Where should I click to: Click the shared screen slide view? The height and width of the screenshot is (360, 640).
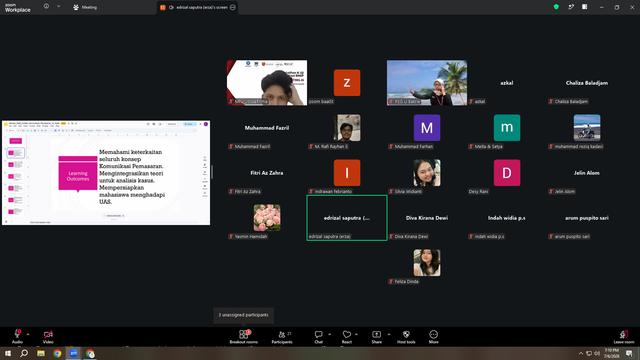(x=106, y=172)
